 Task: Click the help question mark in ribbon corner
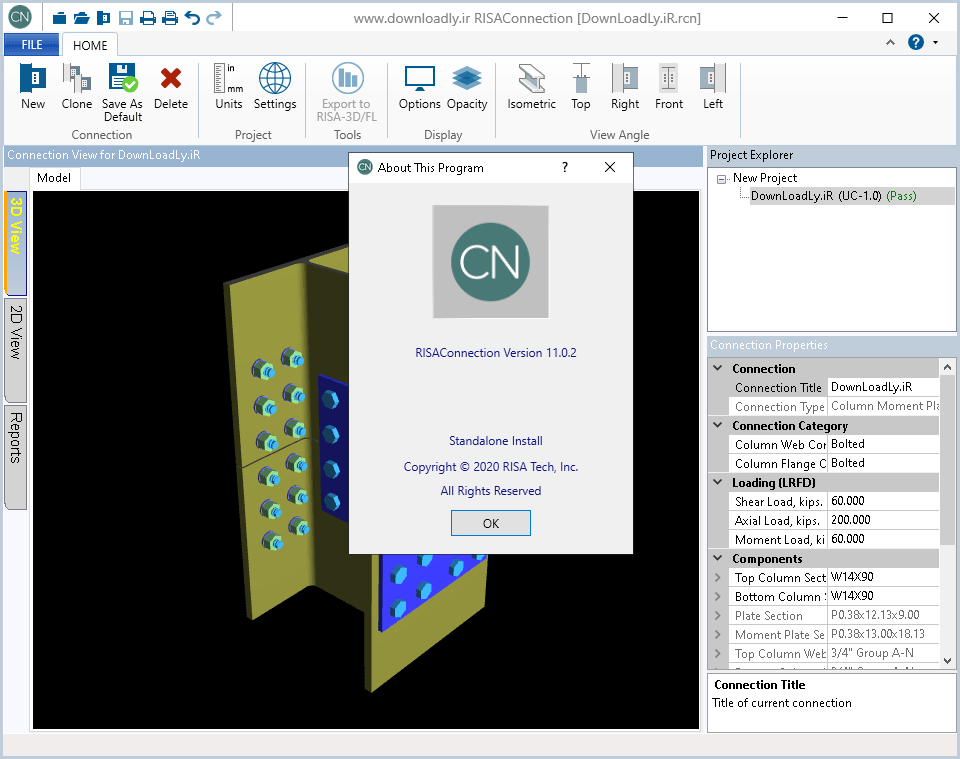[x=915, y=42]
